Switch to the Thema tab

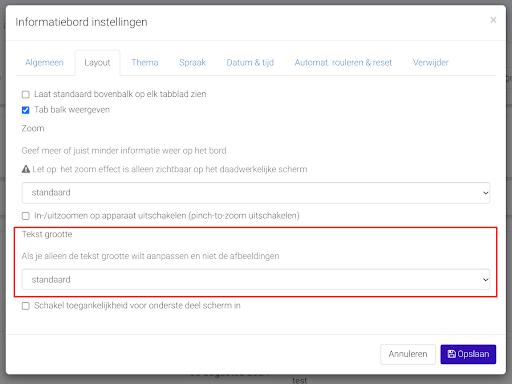(x=145, y=63)
